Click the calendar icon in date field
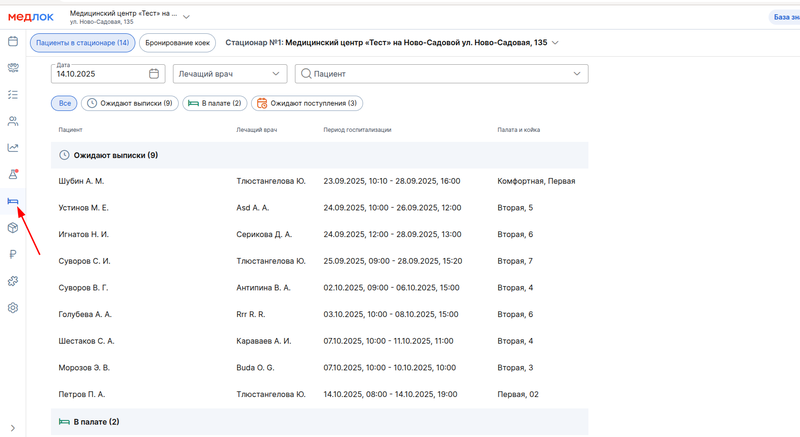The width and height of the screenshot is (800, 437). (x=154, y=74)
